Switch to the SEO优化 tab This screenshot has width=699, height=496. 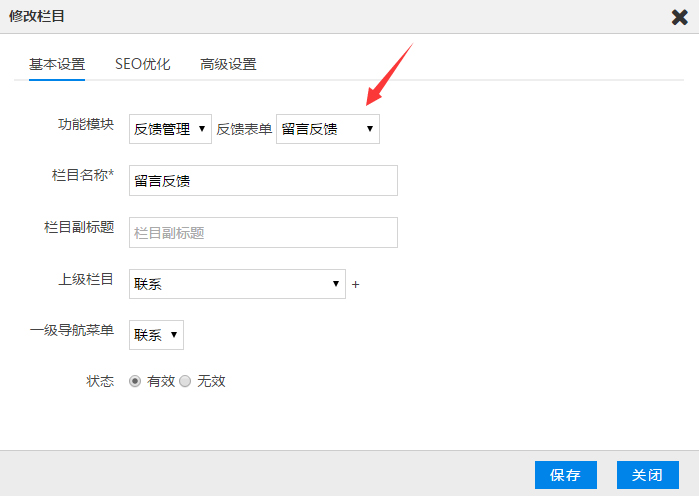tap(142, 64)
